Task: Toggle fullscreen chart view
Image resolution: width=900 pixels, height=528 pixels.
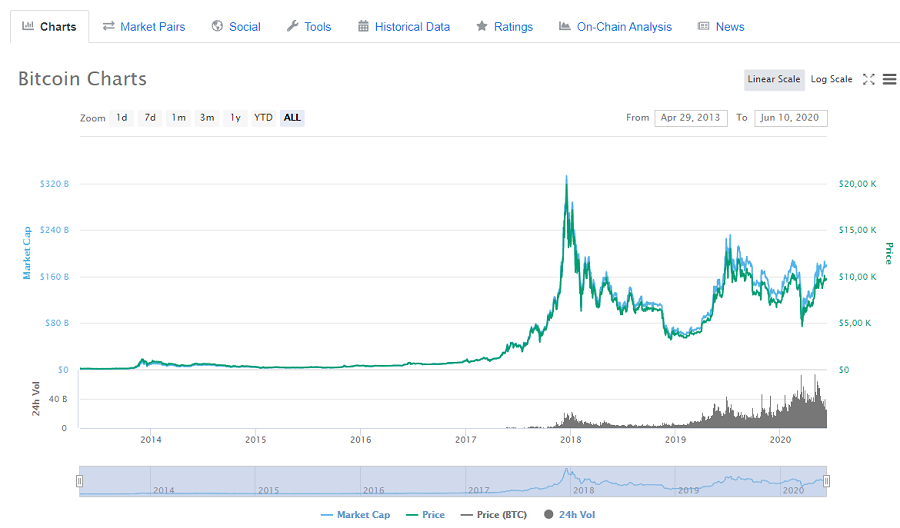Action: (868, 79)
